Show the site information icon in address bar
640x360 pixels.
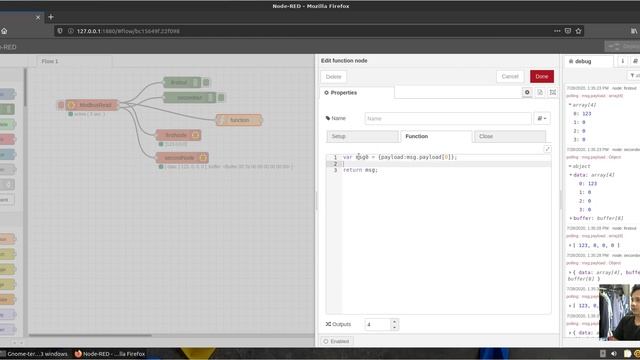click(x=71, y=31)
